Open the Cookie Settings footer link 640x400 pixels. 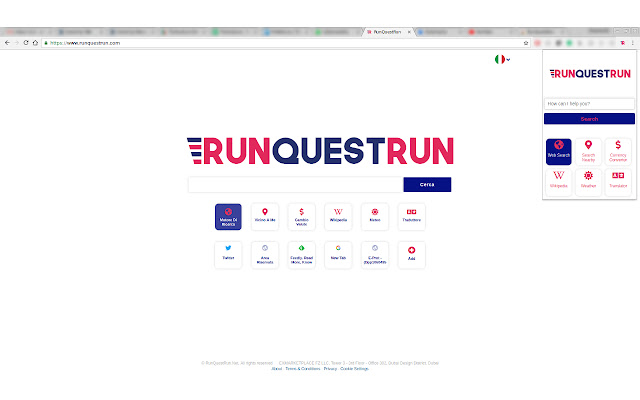[354, 369]
